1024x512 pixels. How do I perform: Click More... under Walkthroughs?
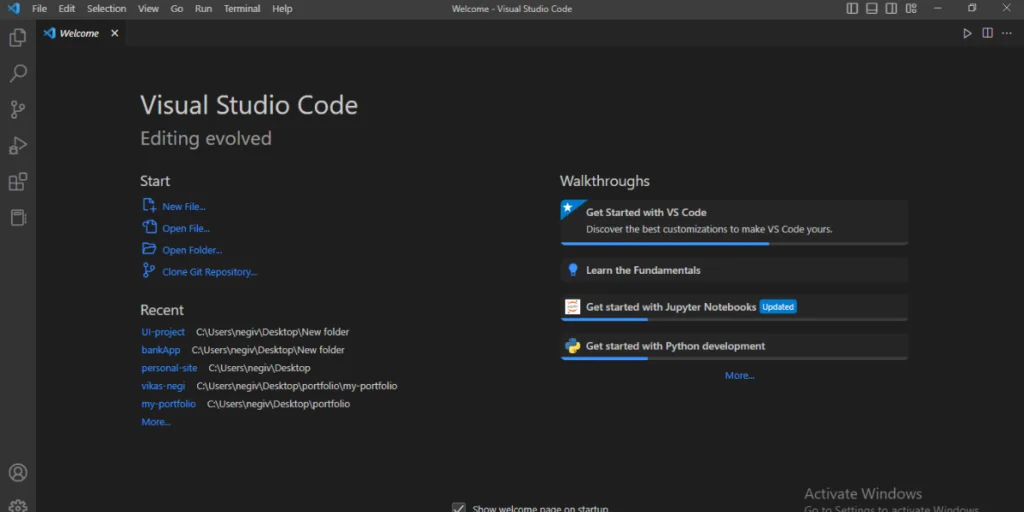tap(739, 376)
